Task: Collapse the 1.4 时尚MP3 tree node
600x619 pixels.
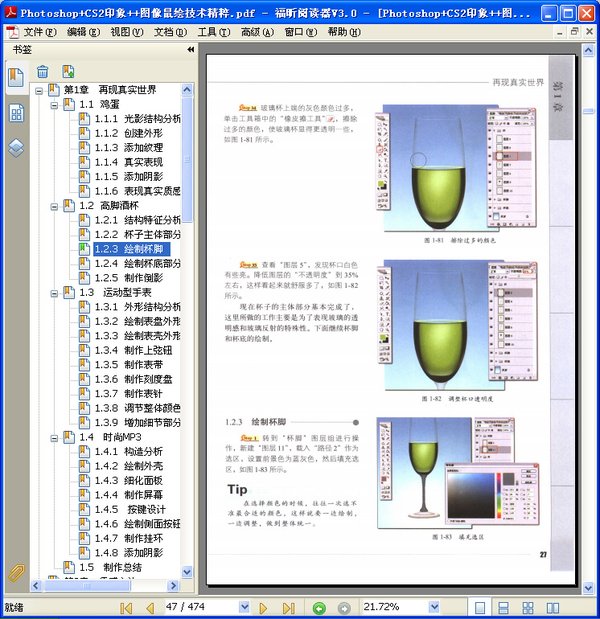Action: (54, 438)
